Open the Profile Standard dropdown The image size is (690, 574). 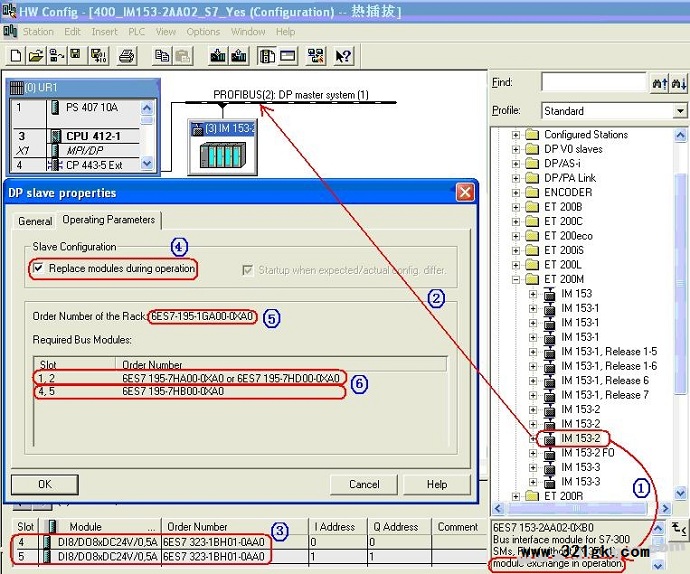(x=680, y=111)
